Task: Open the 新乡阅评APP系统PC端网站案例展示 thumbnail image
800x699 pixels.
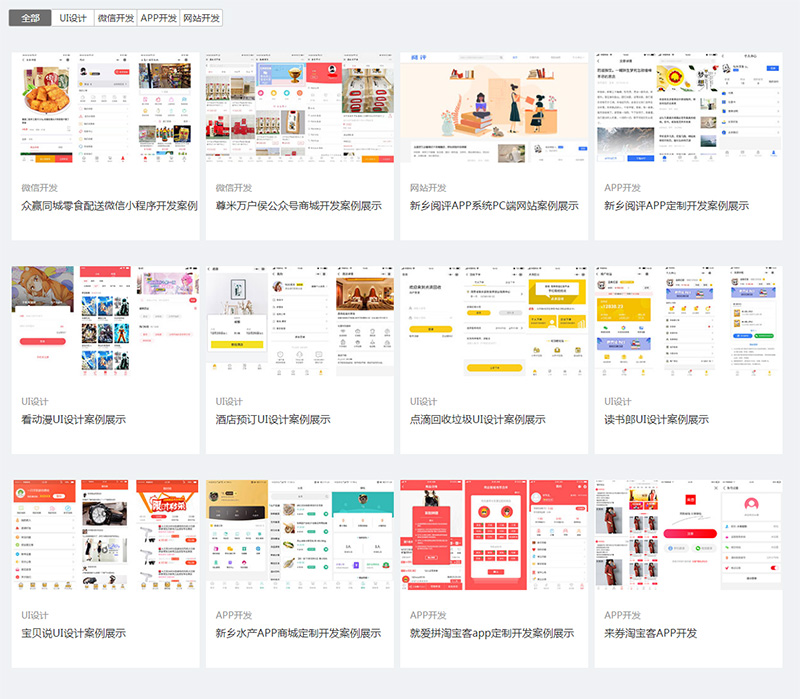Action: coord(494,108)
